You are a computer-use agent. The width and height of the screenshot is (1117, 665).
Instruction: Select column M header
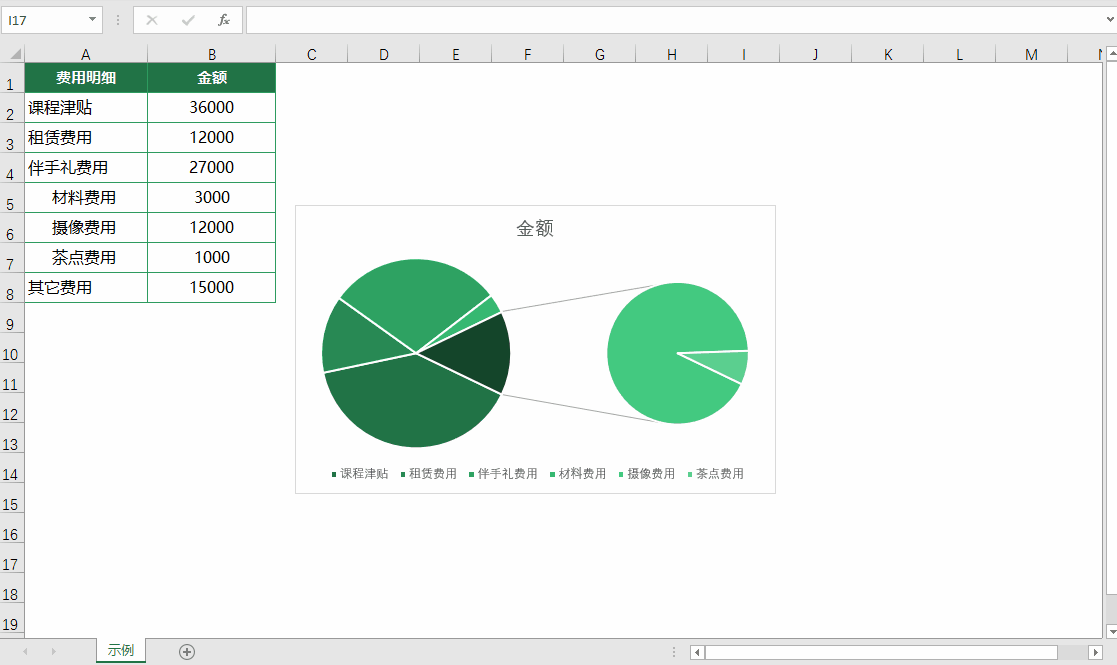tap(1032, 54)
